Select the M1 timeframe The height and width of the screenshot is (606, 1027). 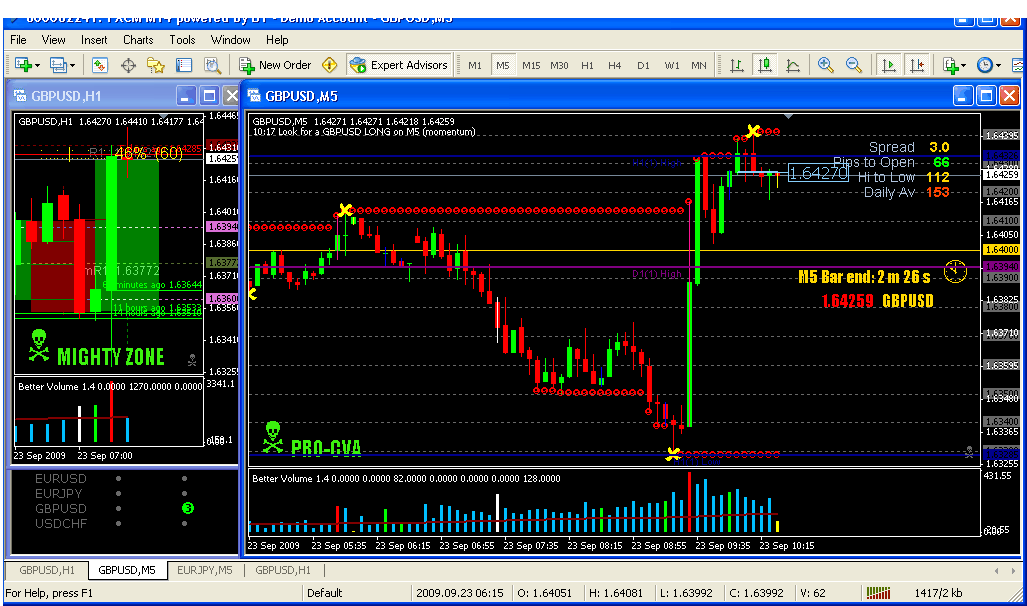pyautogui.click(x=475, y=65)
